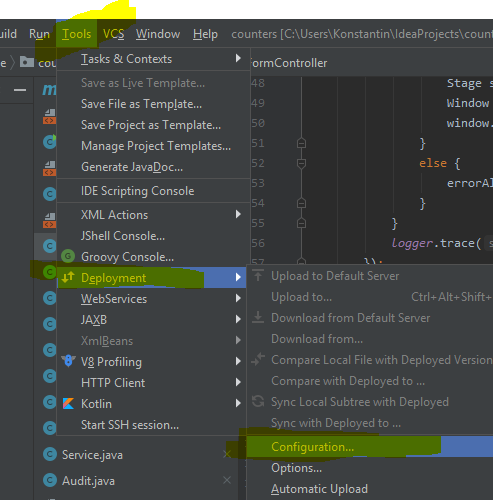Open the Window menu
This screenshot has height=500, width=493.
(x=158, y=34)
